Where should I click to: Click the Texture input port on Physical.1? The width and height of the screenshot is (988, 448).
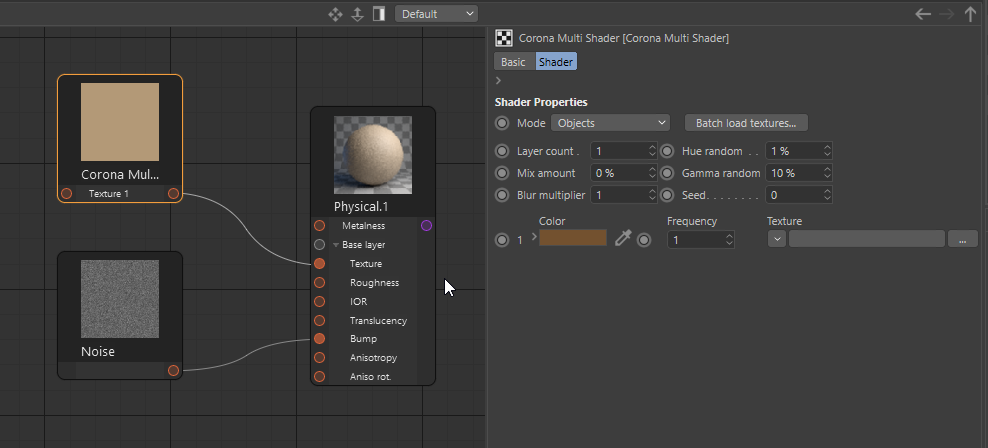[319, 263]
